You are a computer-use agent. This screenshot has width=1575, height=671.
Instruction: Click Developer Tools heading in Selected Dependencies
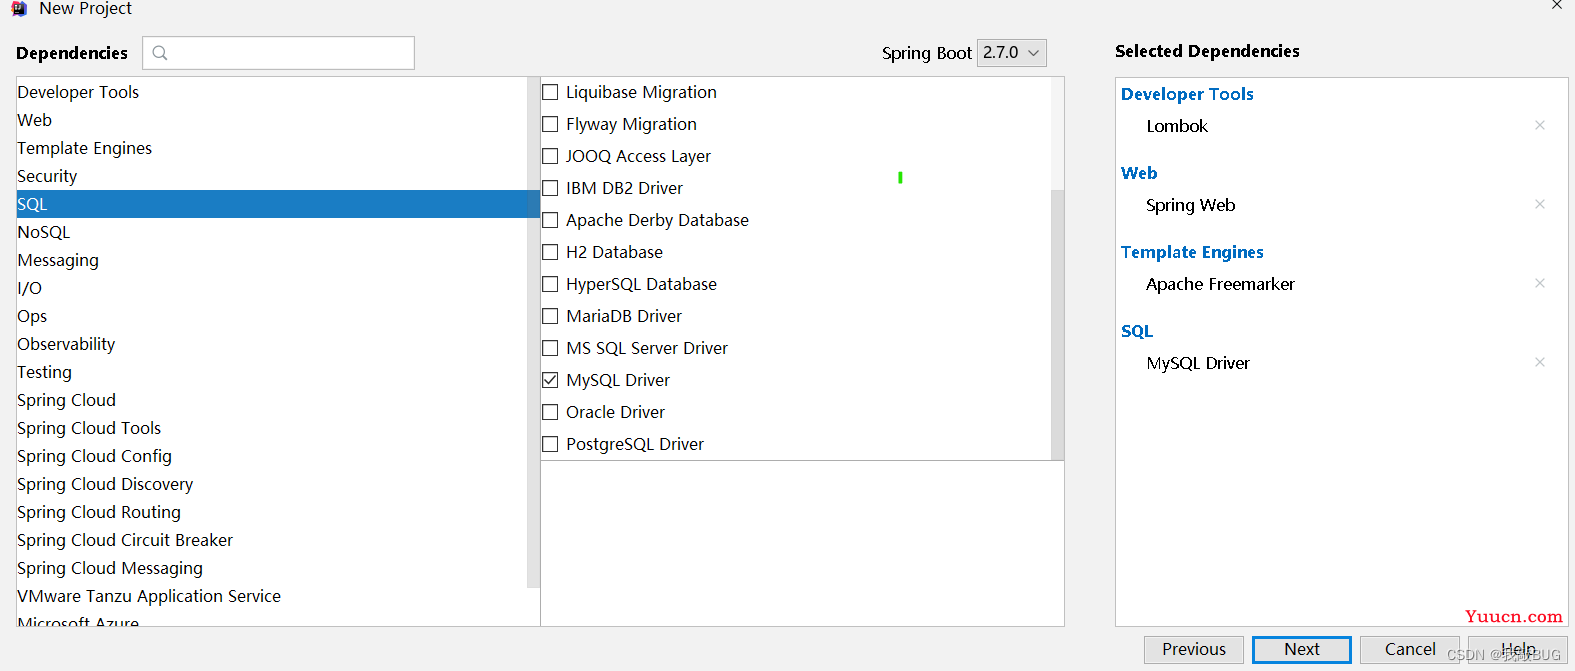pos(1187,94)
